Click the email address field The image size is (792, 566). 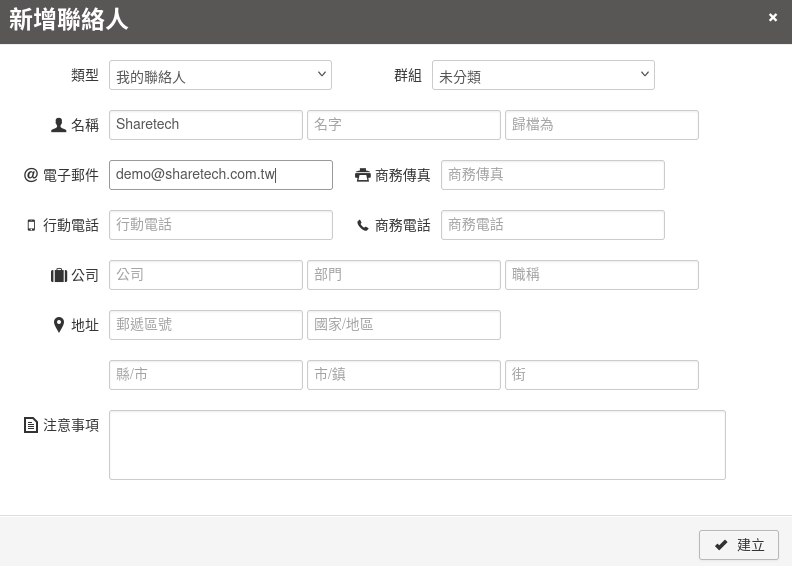coord(220,175)
